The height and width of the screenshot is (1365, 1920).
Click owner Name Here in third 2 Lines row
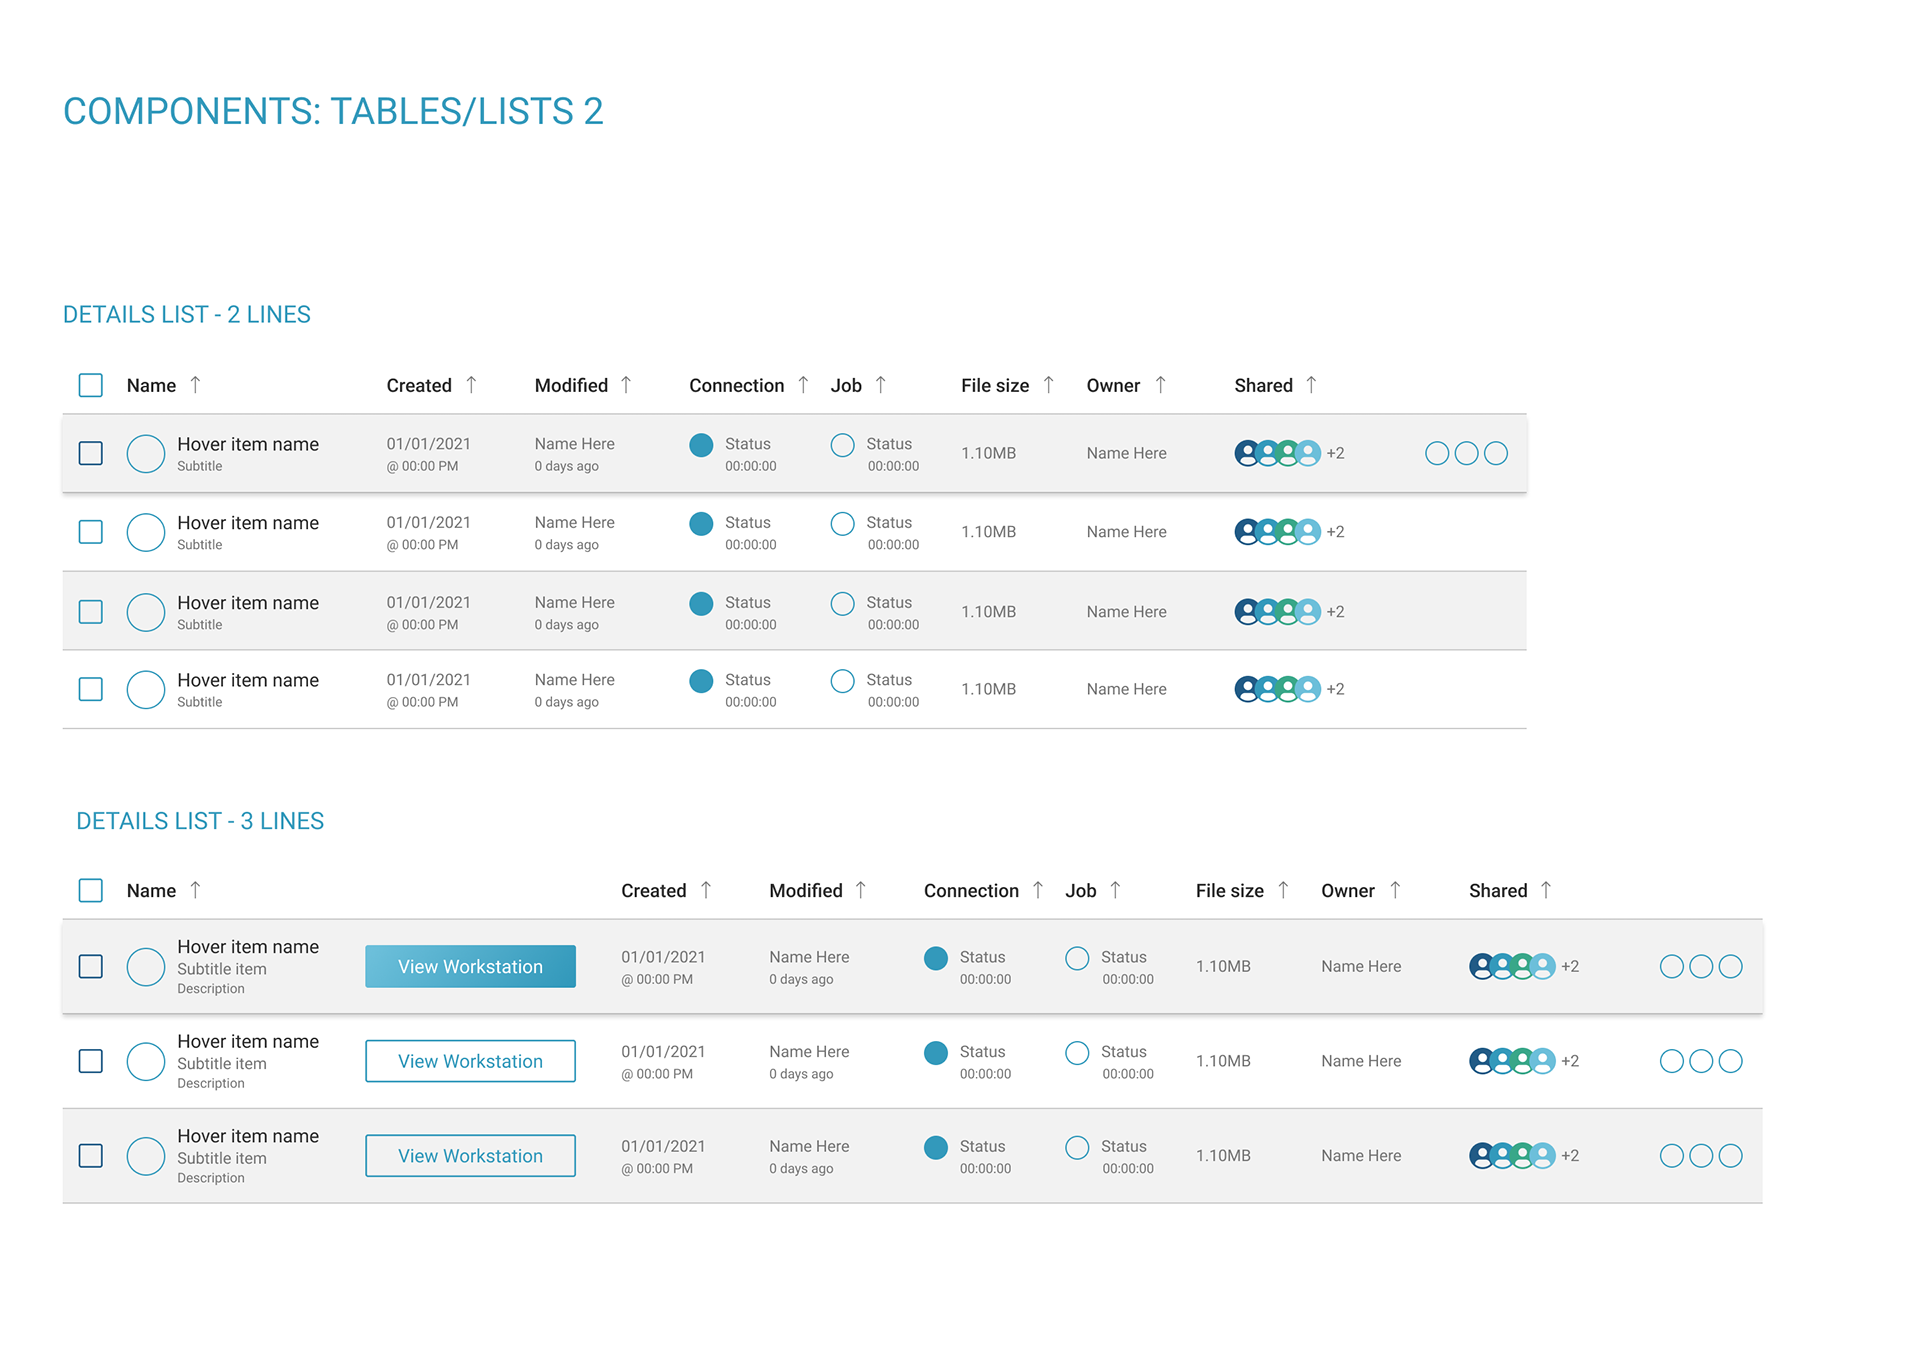click(1127, 612)
